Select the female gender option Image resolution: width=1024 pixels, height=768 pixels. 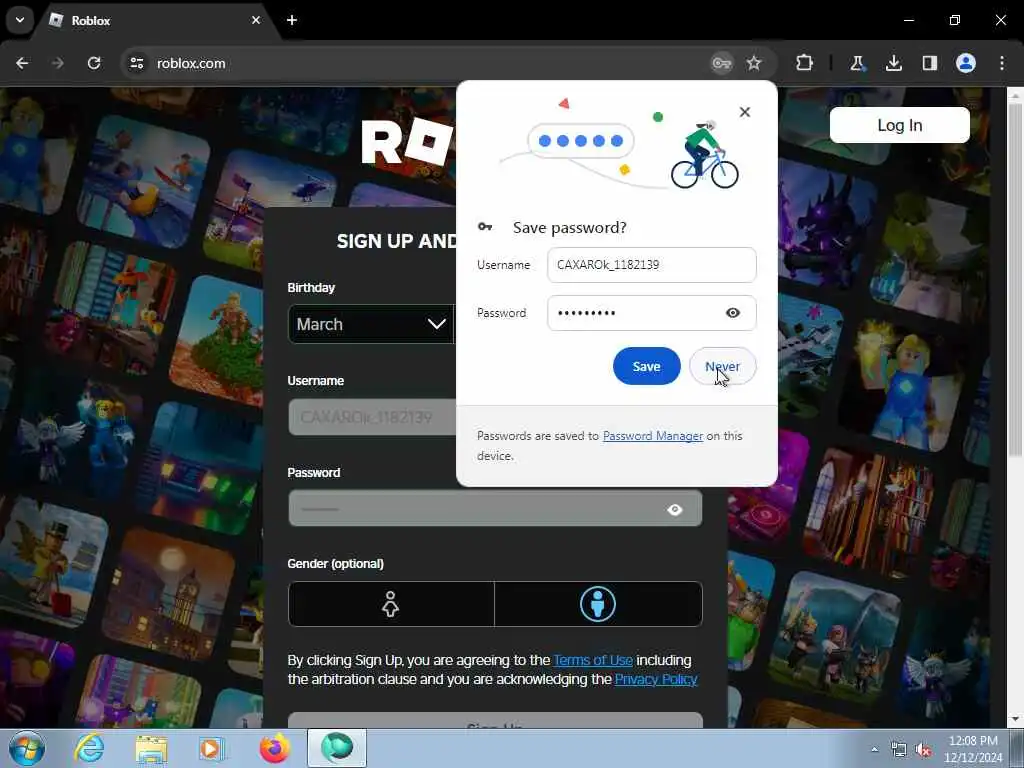point(391,604)
